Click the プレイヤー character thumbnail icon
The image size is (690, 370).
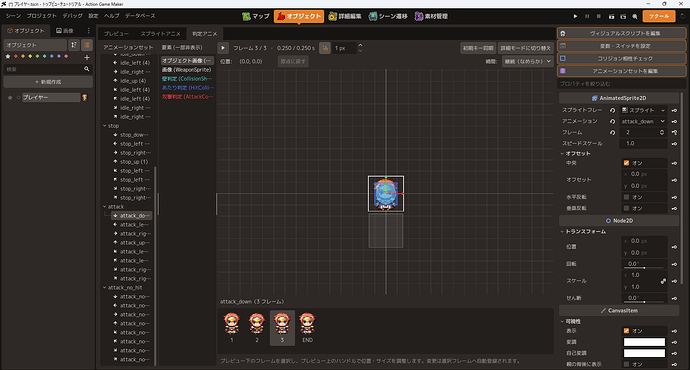point(84,97)
